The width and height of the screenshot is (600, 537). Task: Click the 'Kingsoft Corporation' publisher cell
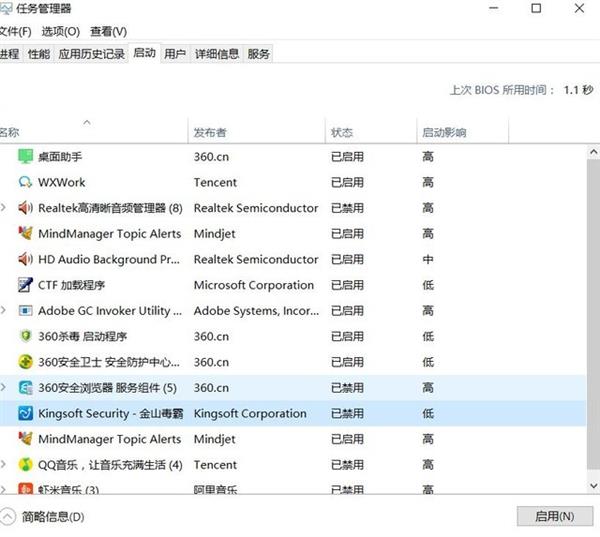[x=250, y=413]
